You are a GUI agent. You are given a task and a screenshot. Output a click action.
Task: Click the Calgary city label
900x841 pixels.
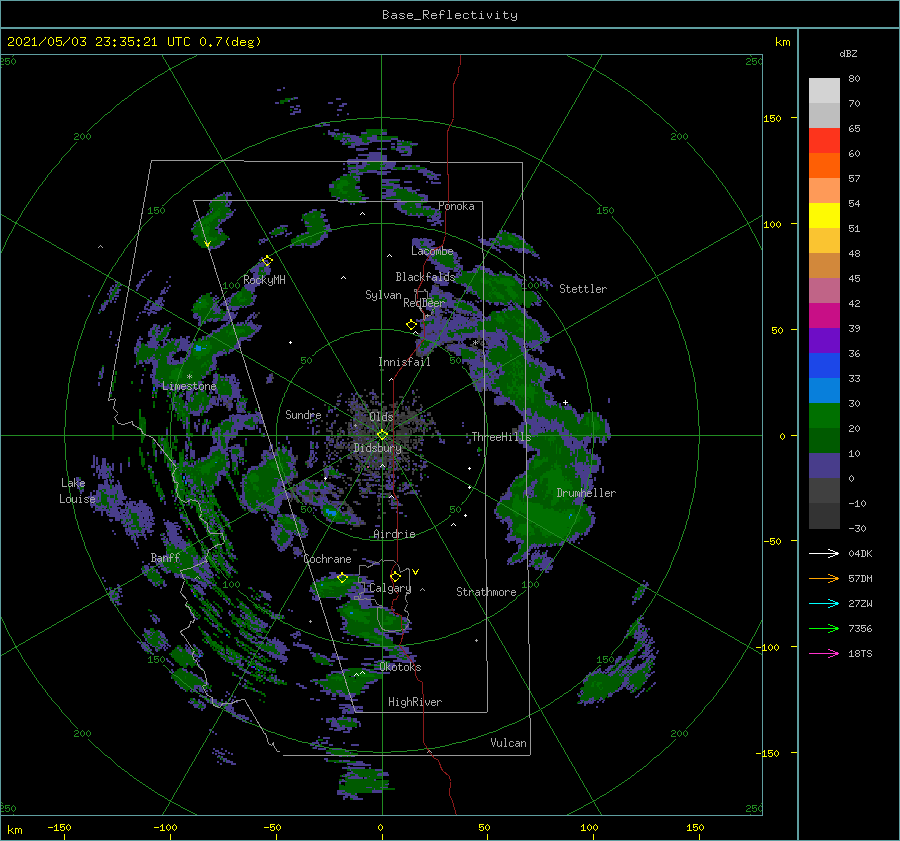click(390, 588)
